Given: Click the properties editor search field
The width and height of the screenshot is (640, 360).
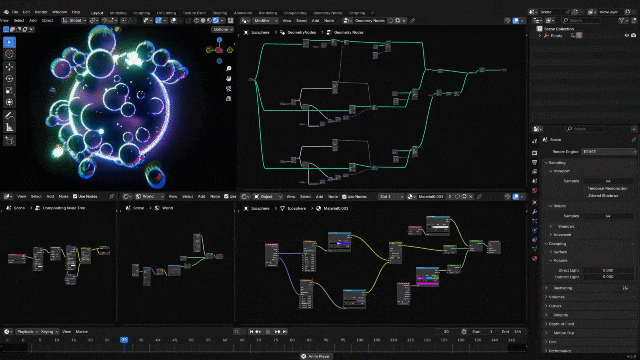Looking at the screenshot, I should click(x=584, y=129).
